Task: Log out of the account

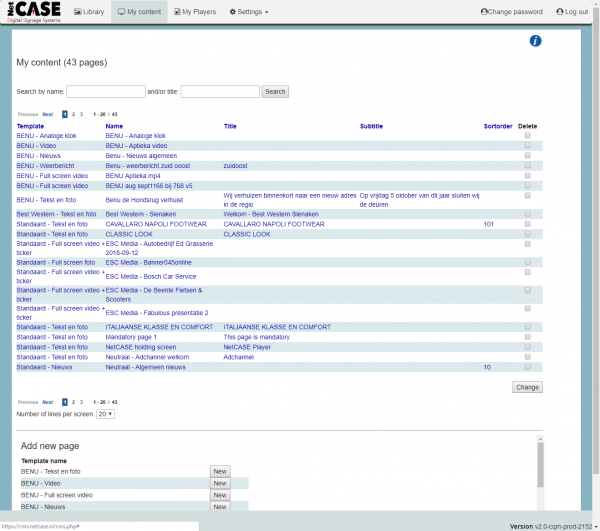Action: [572, 12]
